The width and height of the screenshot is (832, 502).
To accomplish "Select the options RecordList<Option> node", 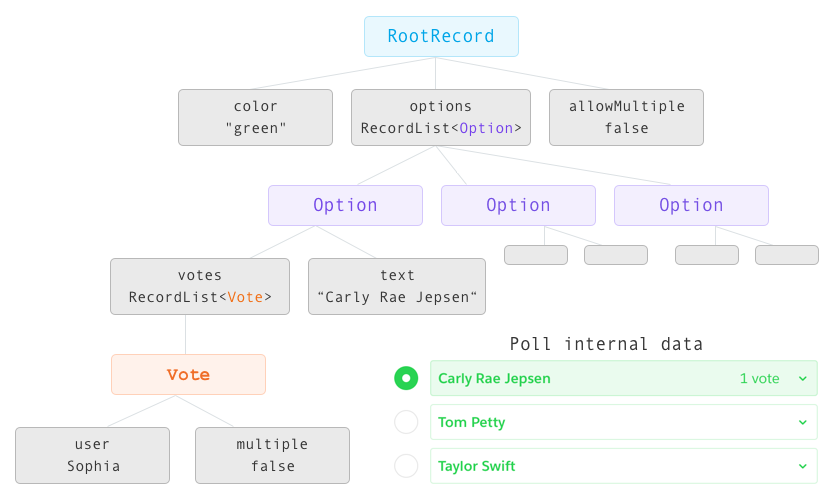I will 441,117.
